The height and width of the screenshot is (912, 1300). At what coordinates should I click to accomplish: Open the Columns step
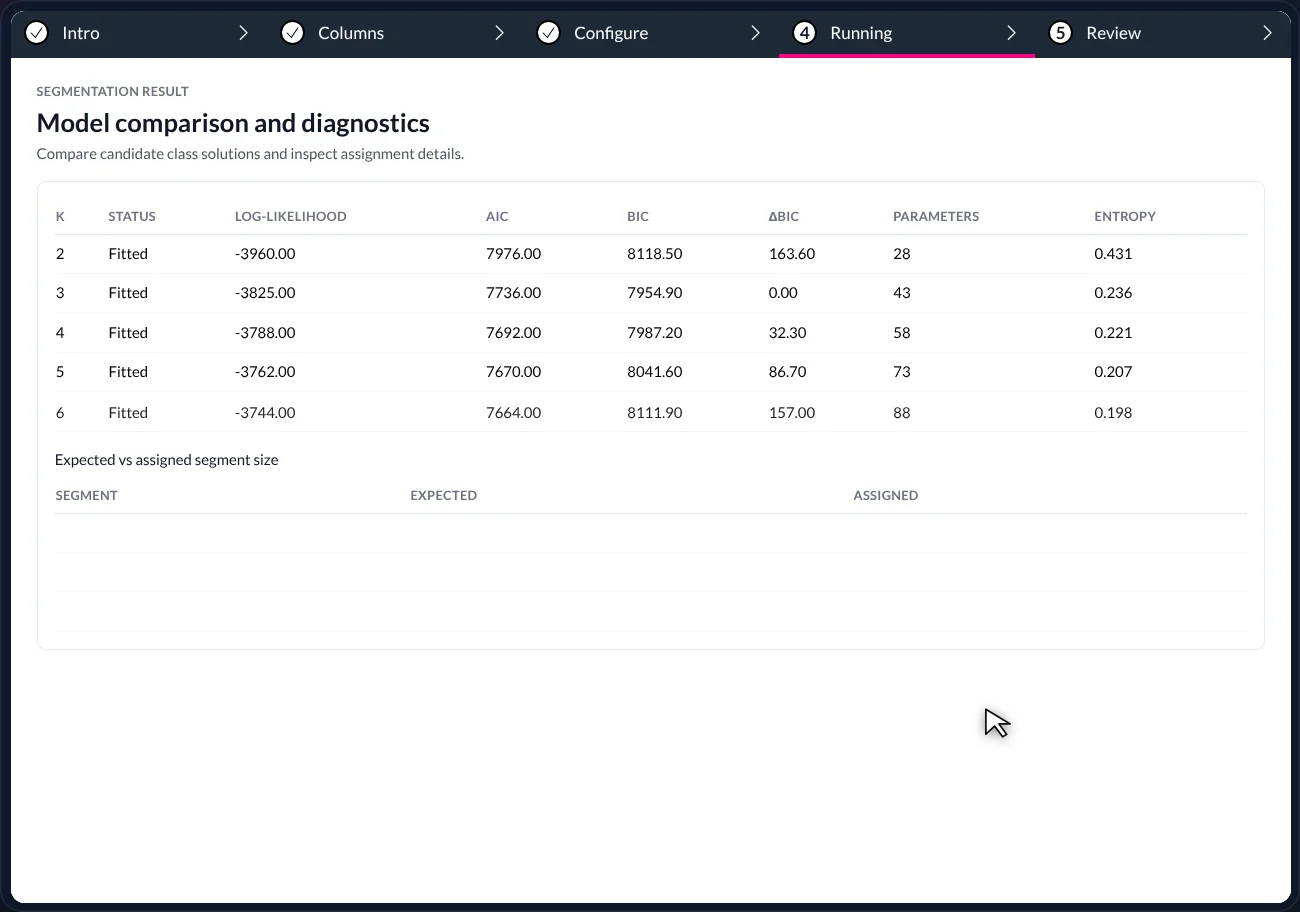point(351,33)
